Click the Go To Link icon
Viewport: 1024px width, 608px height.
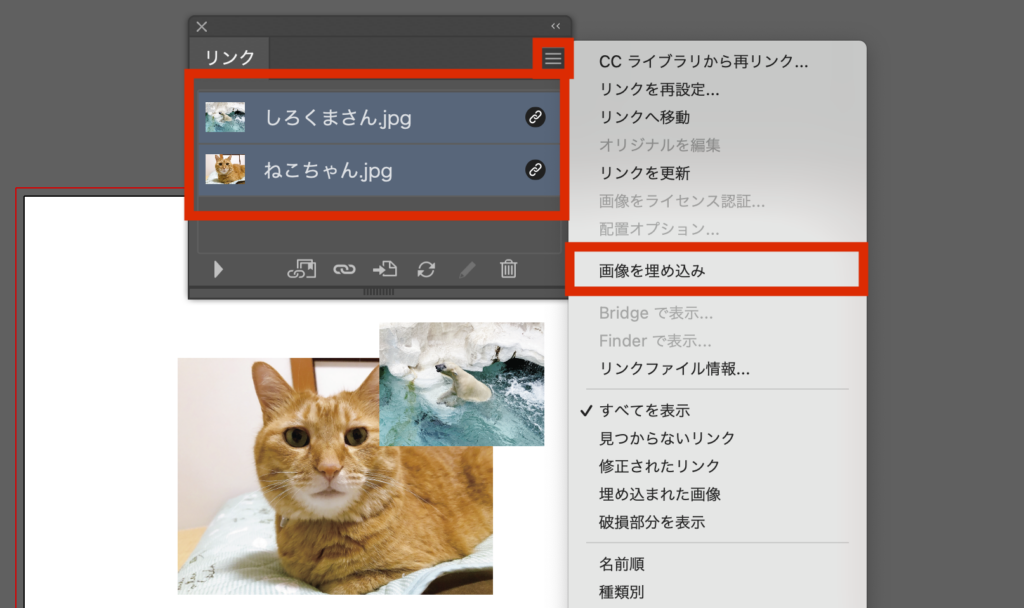click(385, 269)
